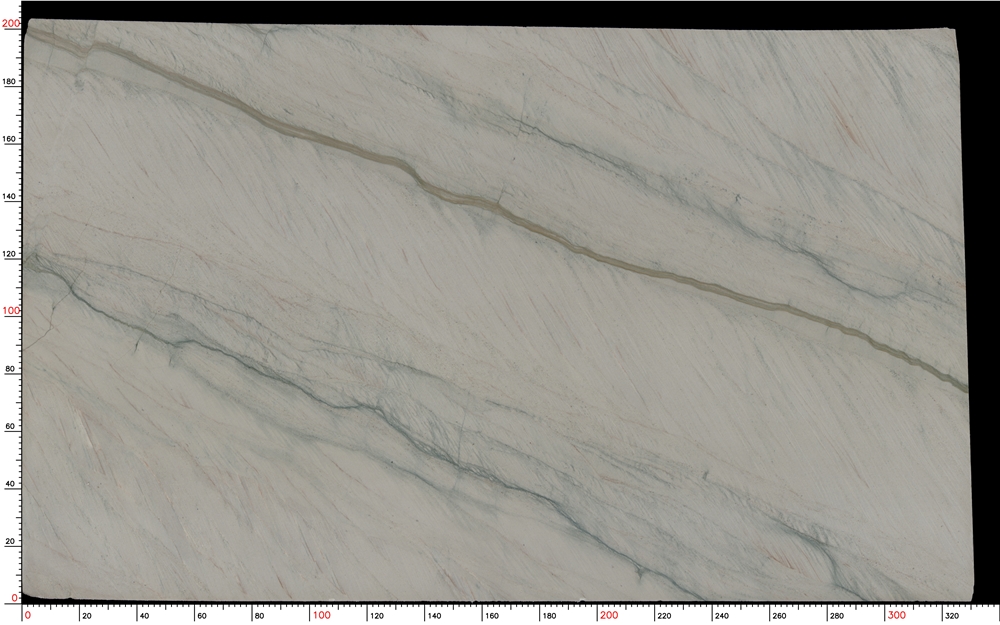Click the 240 label on the bottom ruler
Image resolution: width=1000 pixels, height=625 pixels.
tap(721, 617)
